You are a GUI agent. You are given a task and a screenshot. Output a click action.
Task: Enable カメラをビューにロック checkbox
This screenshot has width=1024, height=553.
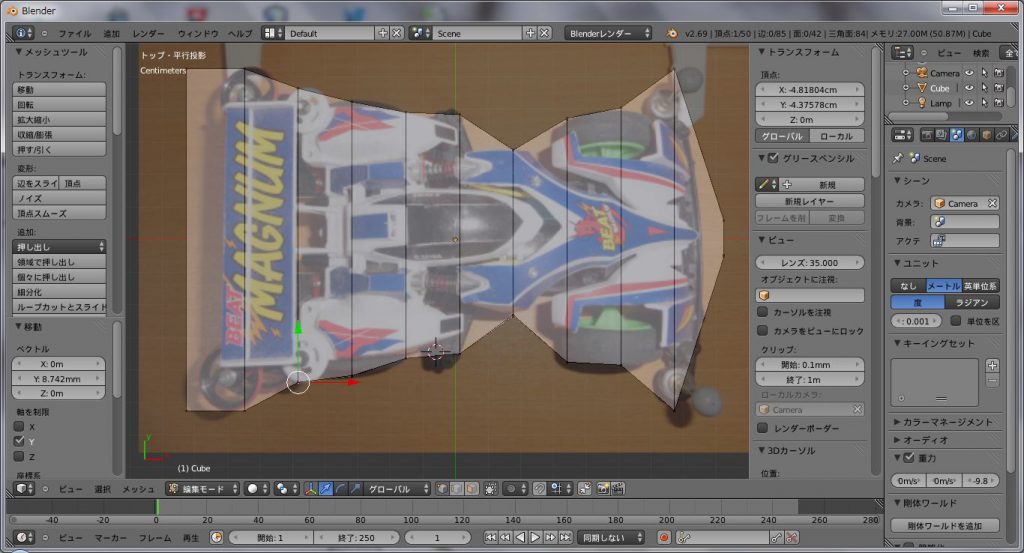pyautogui.click(x=762, y=330)
